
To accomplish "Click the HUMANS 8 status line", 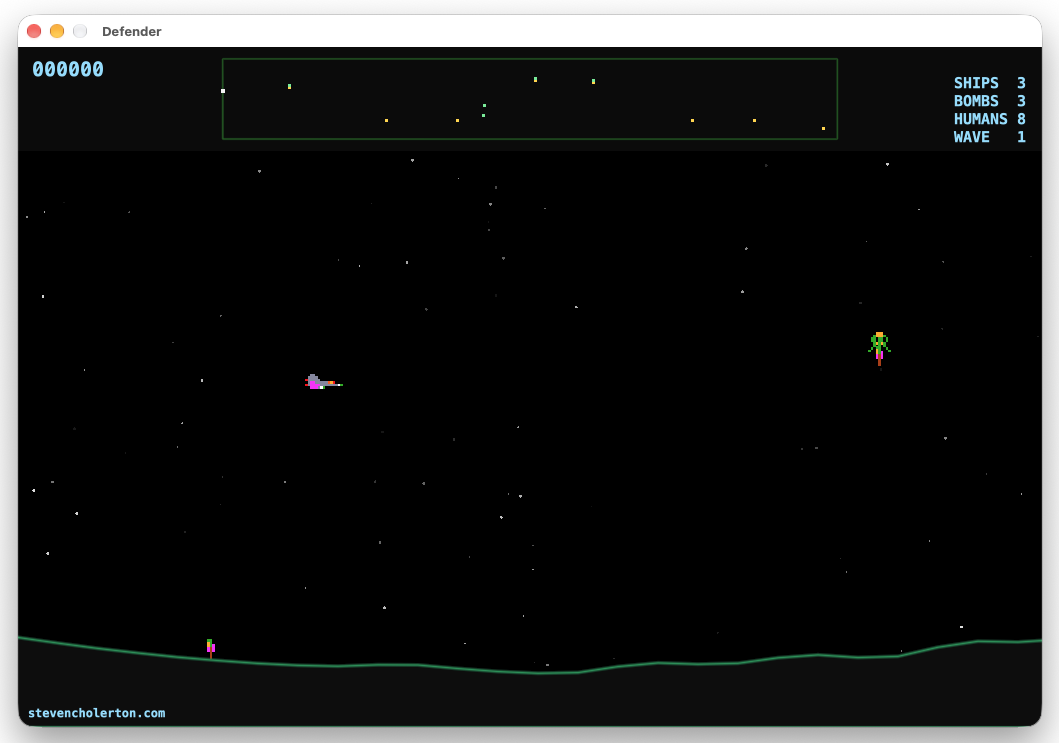I will point(989,119).
